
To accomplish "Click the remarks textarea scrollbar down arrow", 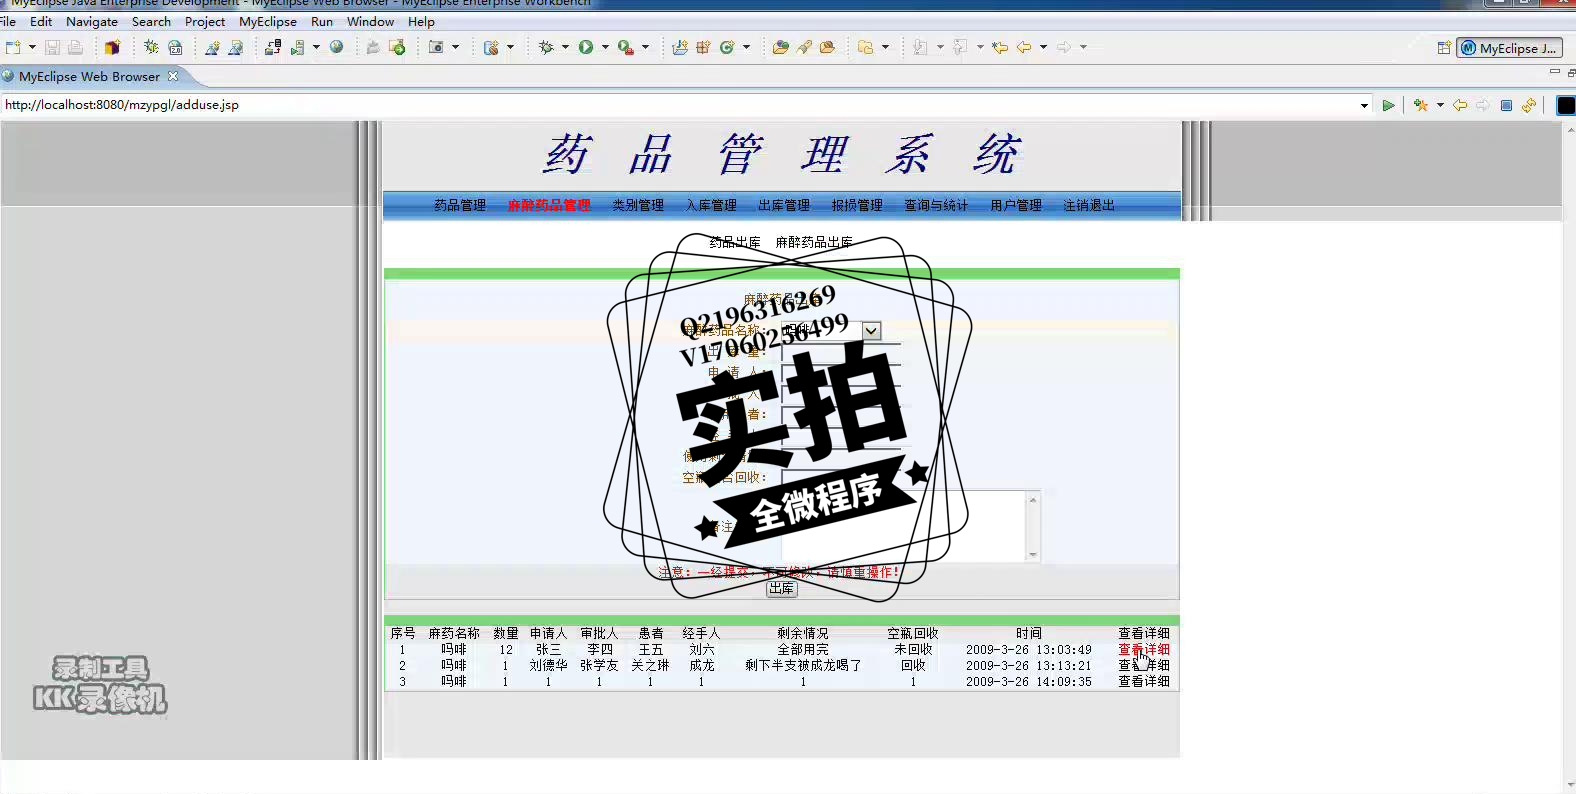I will [x=1033, y=555].
